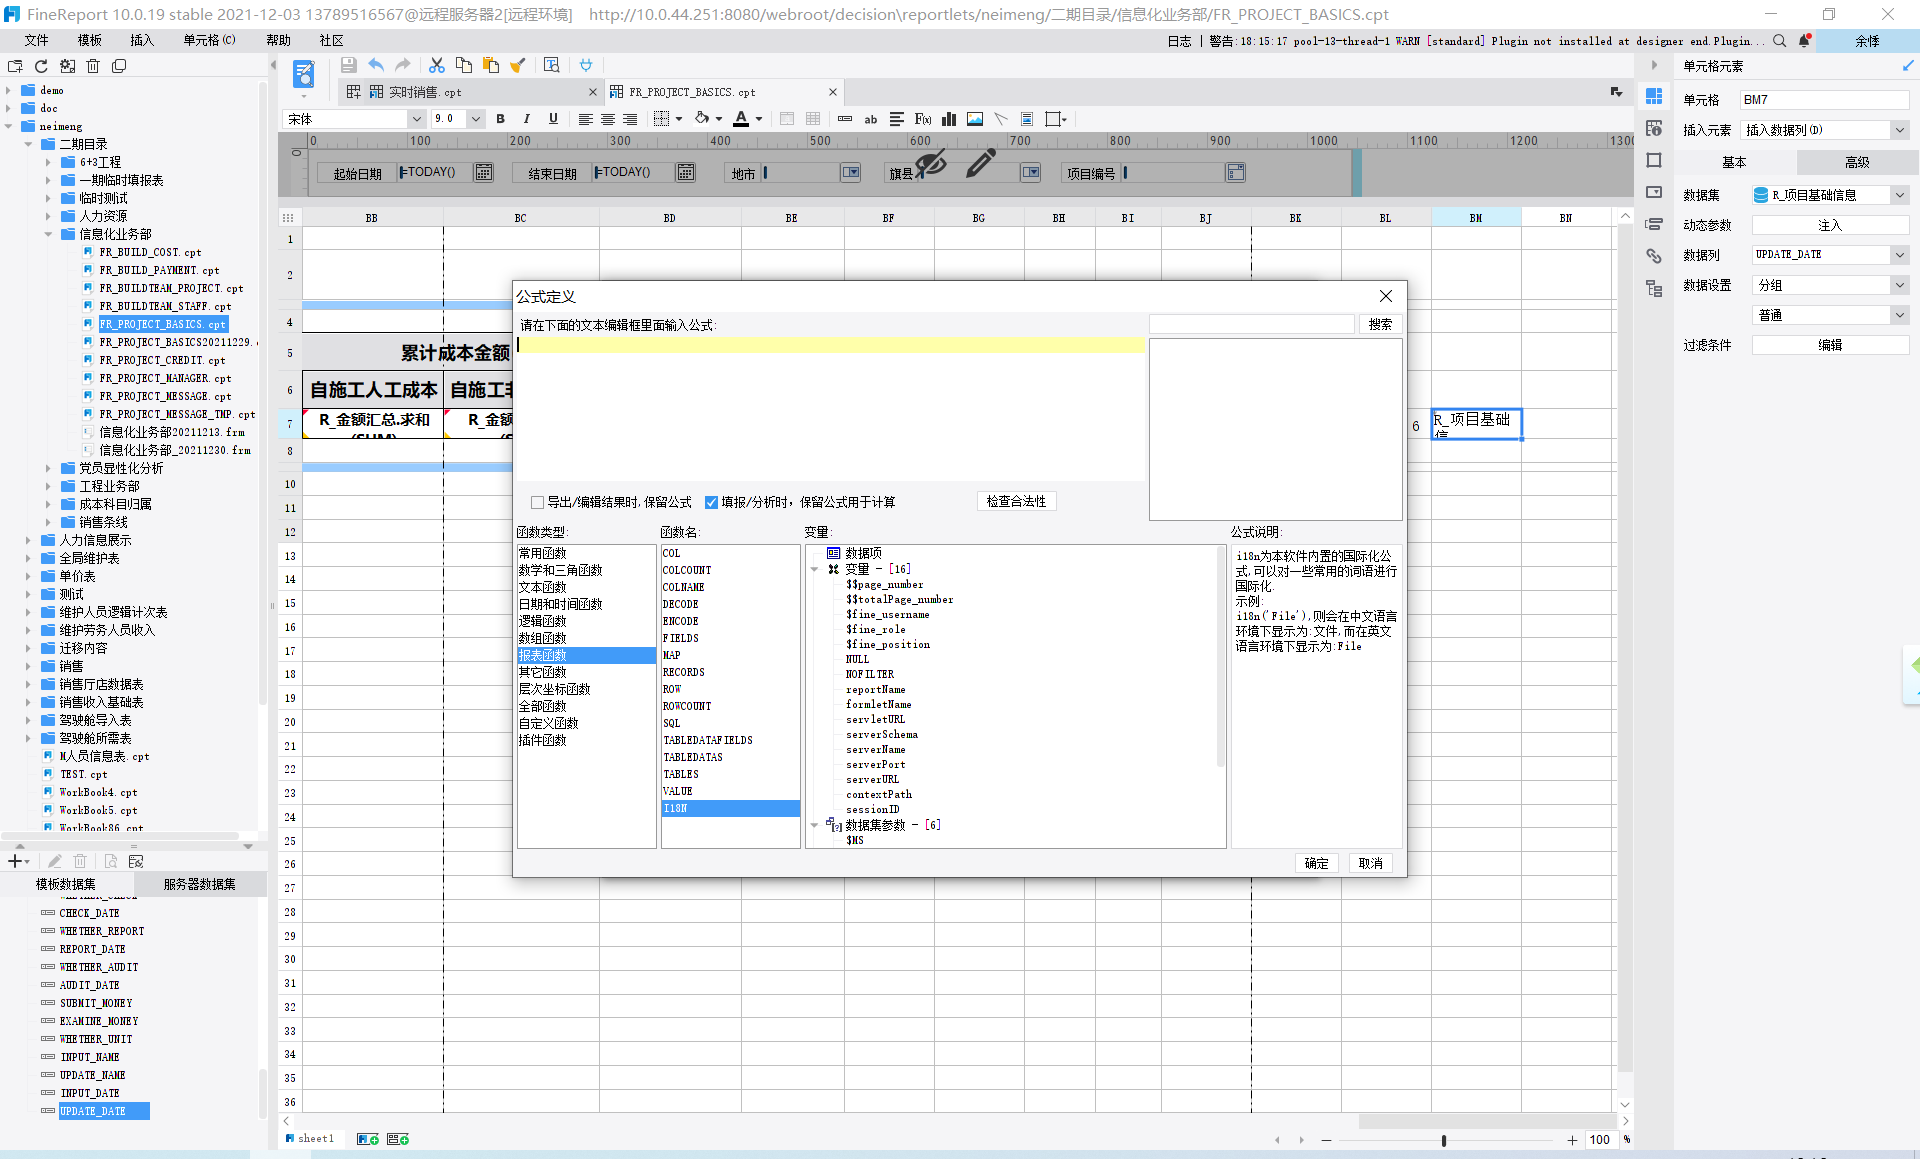This screenshot has height=1159, width=1920.
Task: Select the 日期和时间函数 function type
Action: tap(560, 604)
